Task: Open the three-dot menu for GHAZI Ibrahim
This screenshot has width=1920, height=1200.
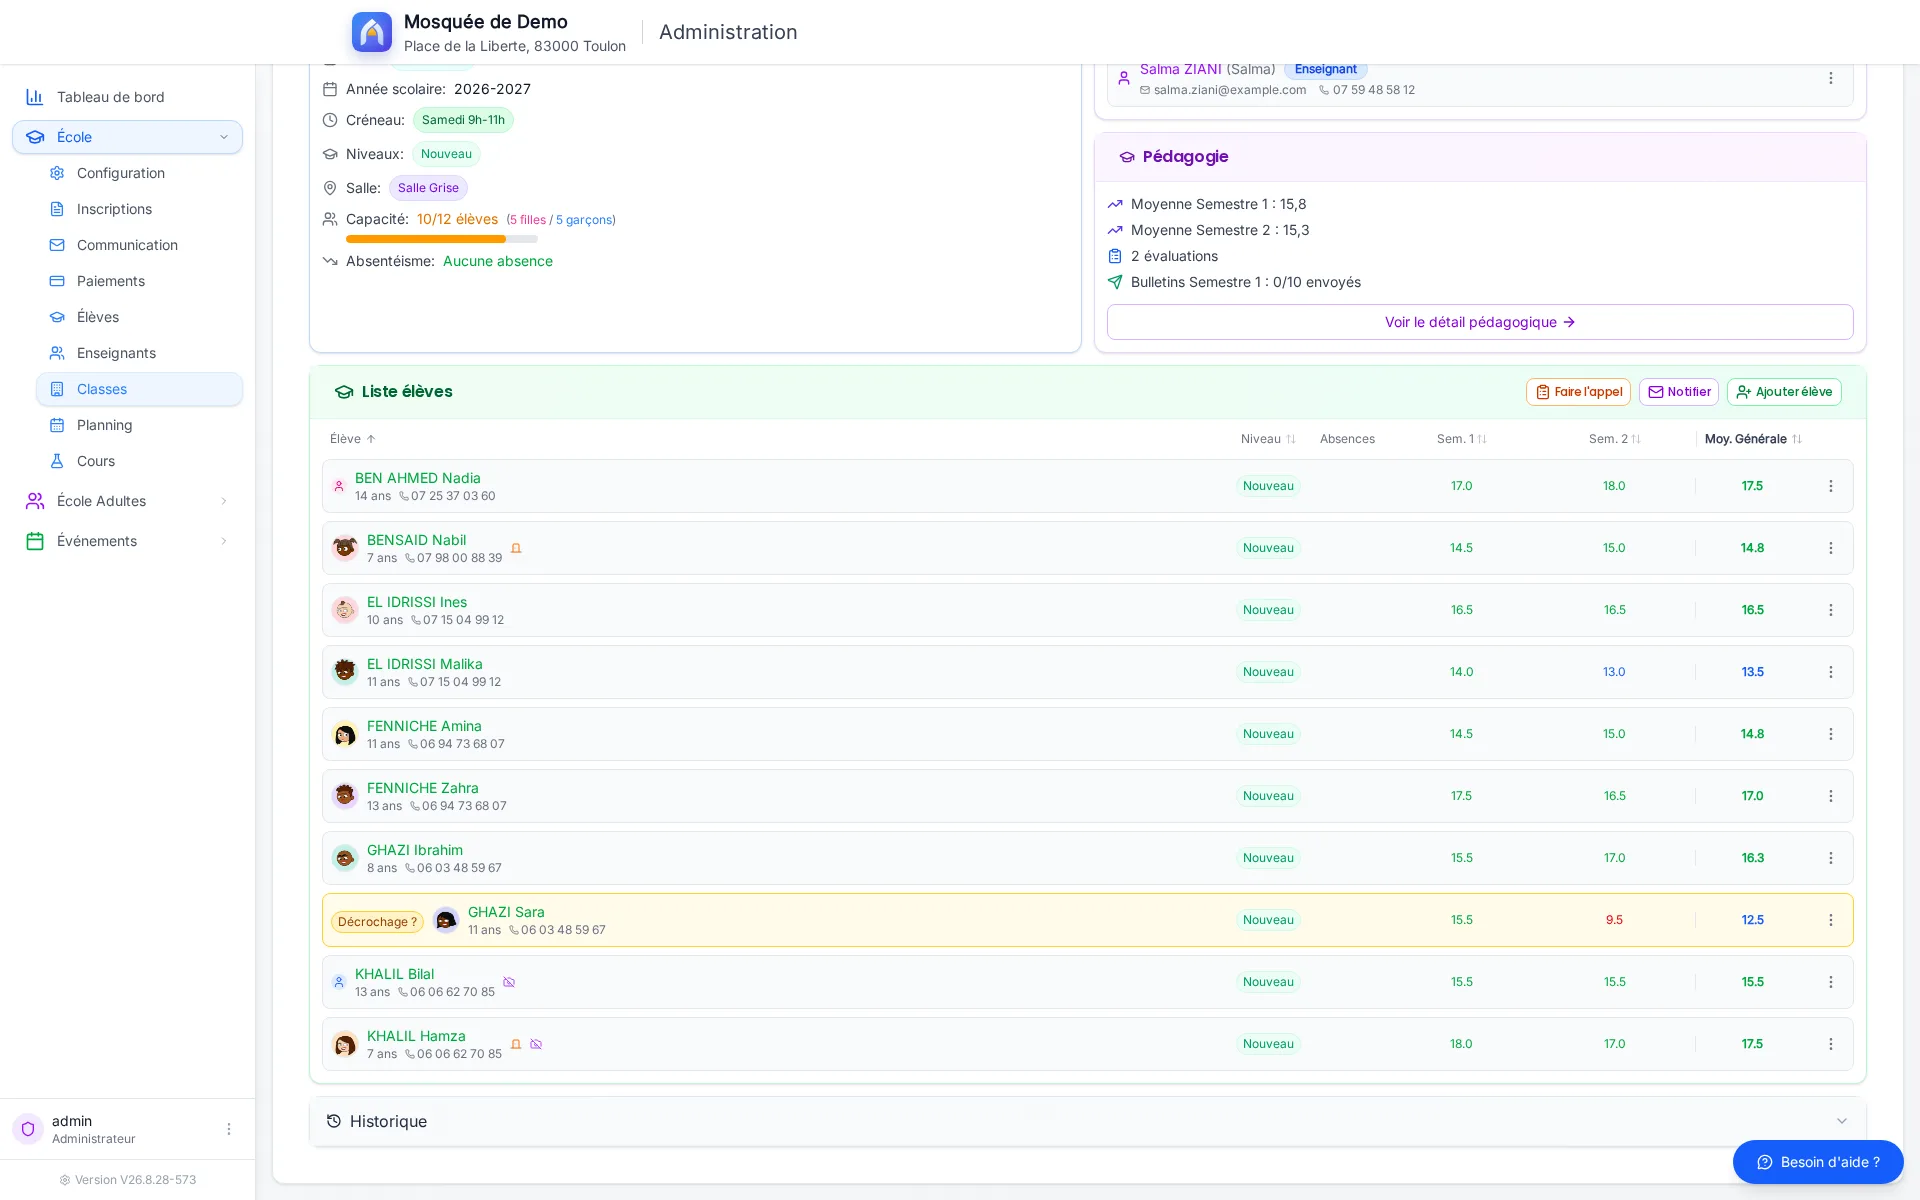Action: click(x=1831, y=858)
